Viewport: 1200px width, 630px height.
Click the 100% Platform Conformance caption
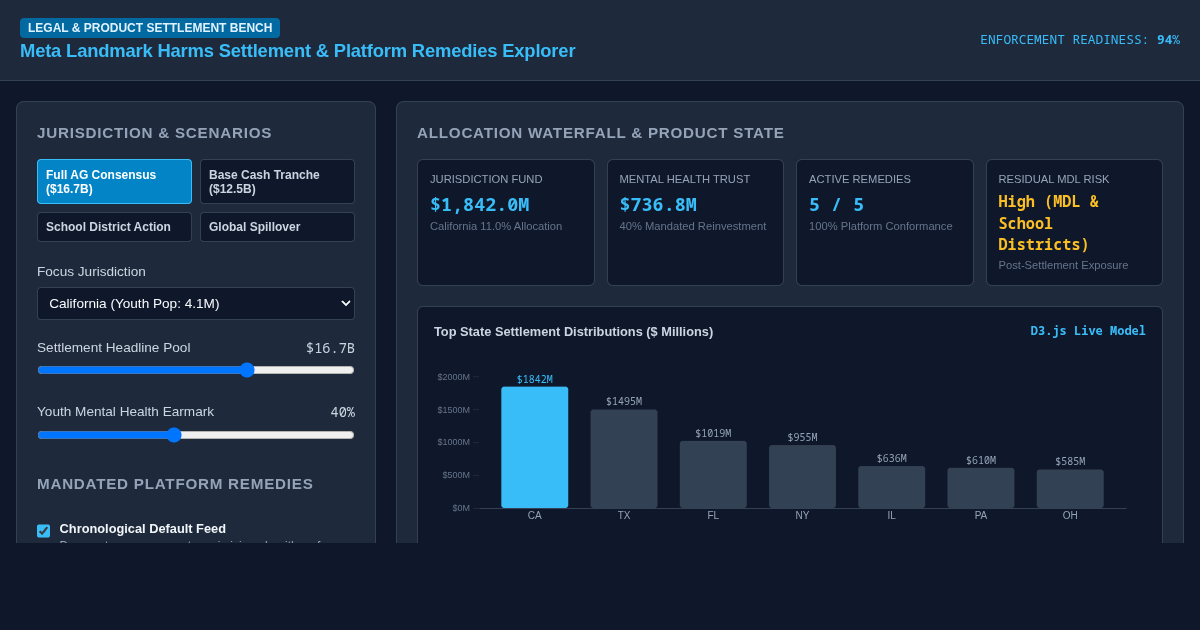[x=881, y=226]
